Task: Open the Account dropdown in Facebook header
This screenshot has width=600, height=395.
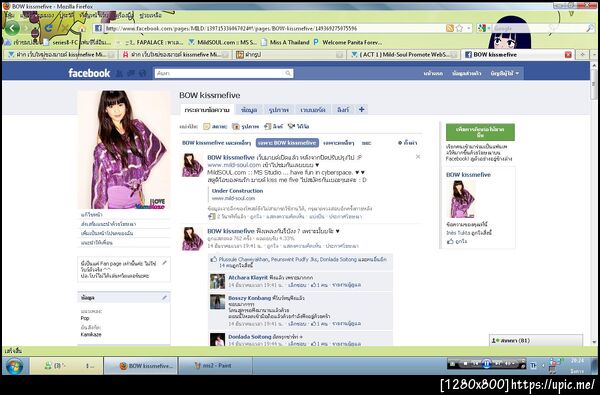Action: [505, 73]
